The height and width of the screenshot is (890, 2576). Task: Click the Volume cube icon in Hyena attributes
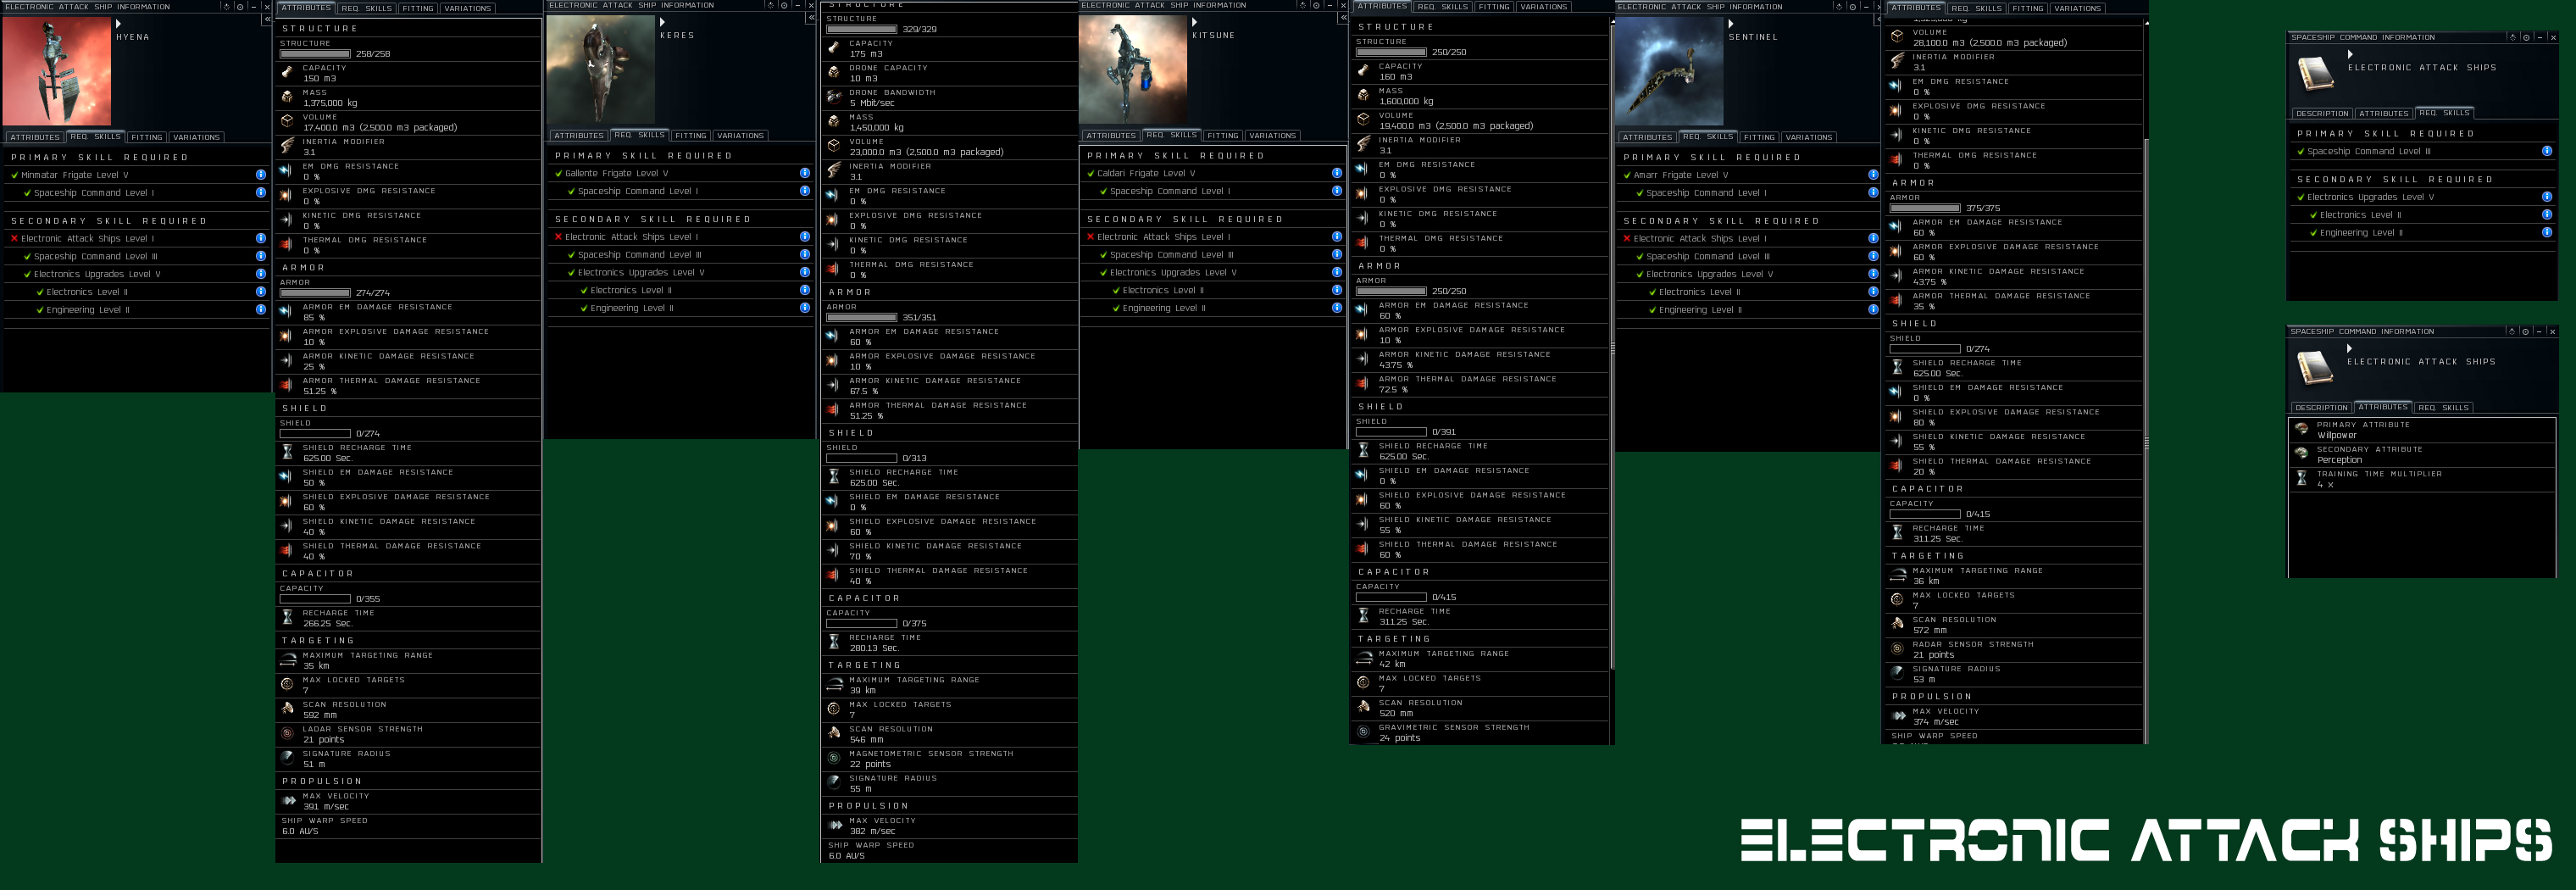click(288, 122)
